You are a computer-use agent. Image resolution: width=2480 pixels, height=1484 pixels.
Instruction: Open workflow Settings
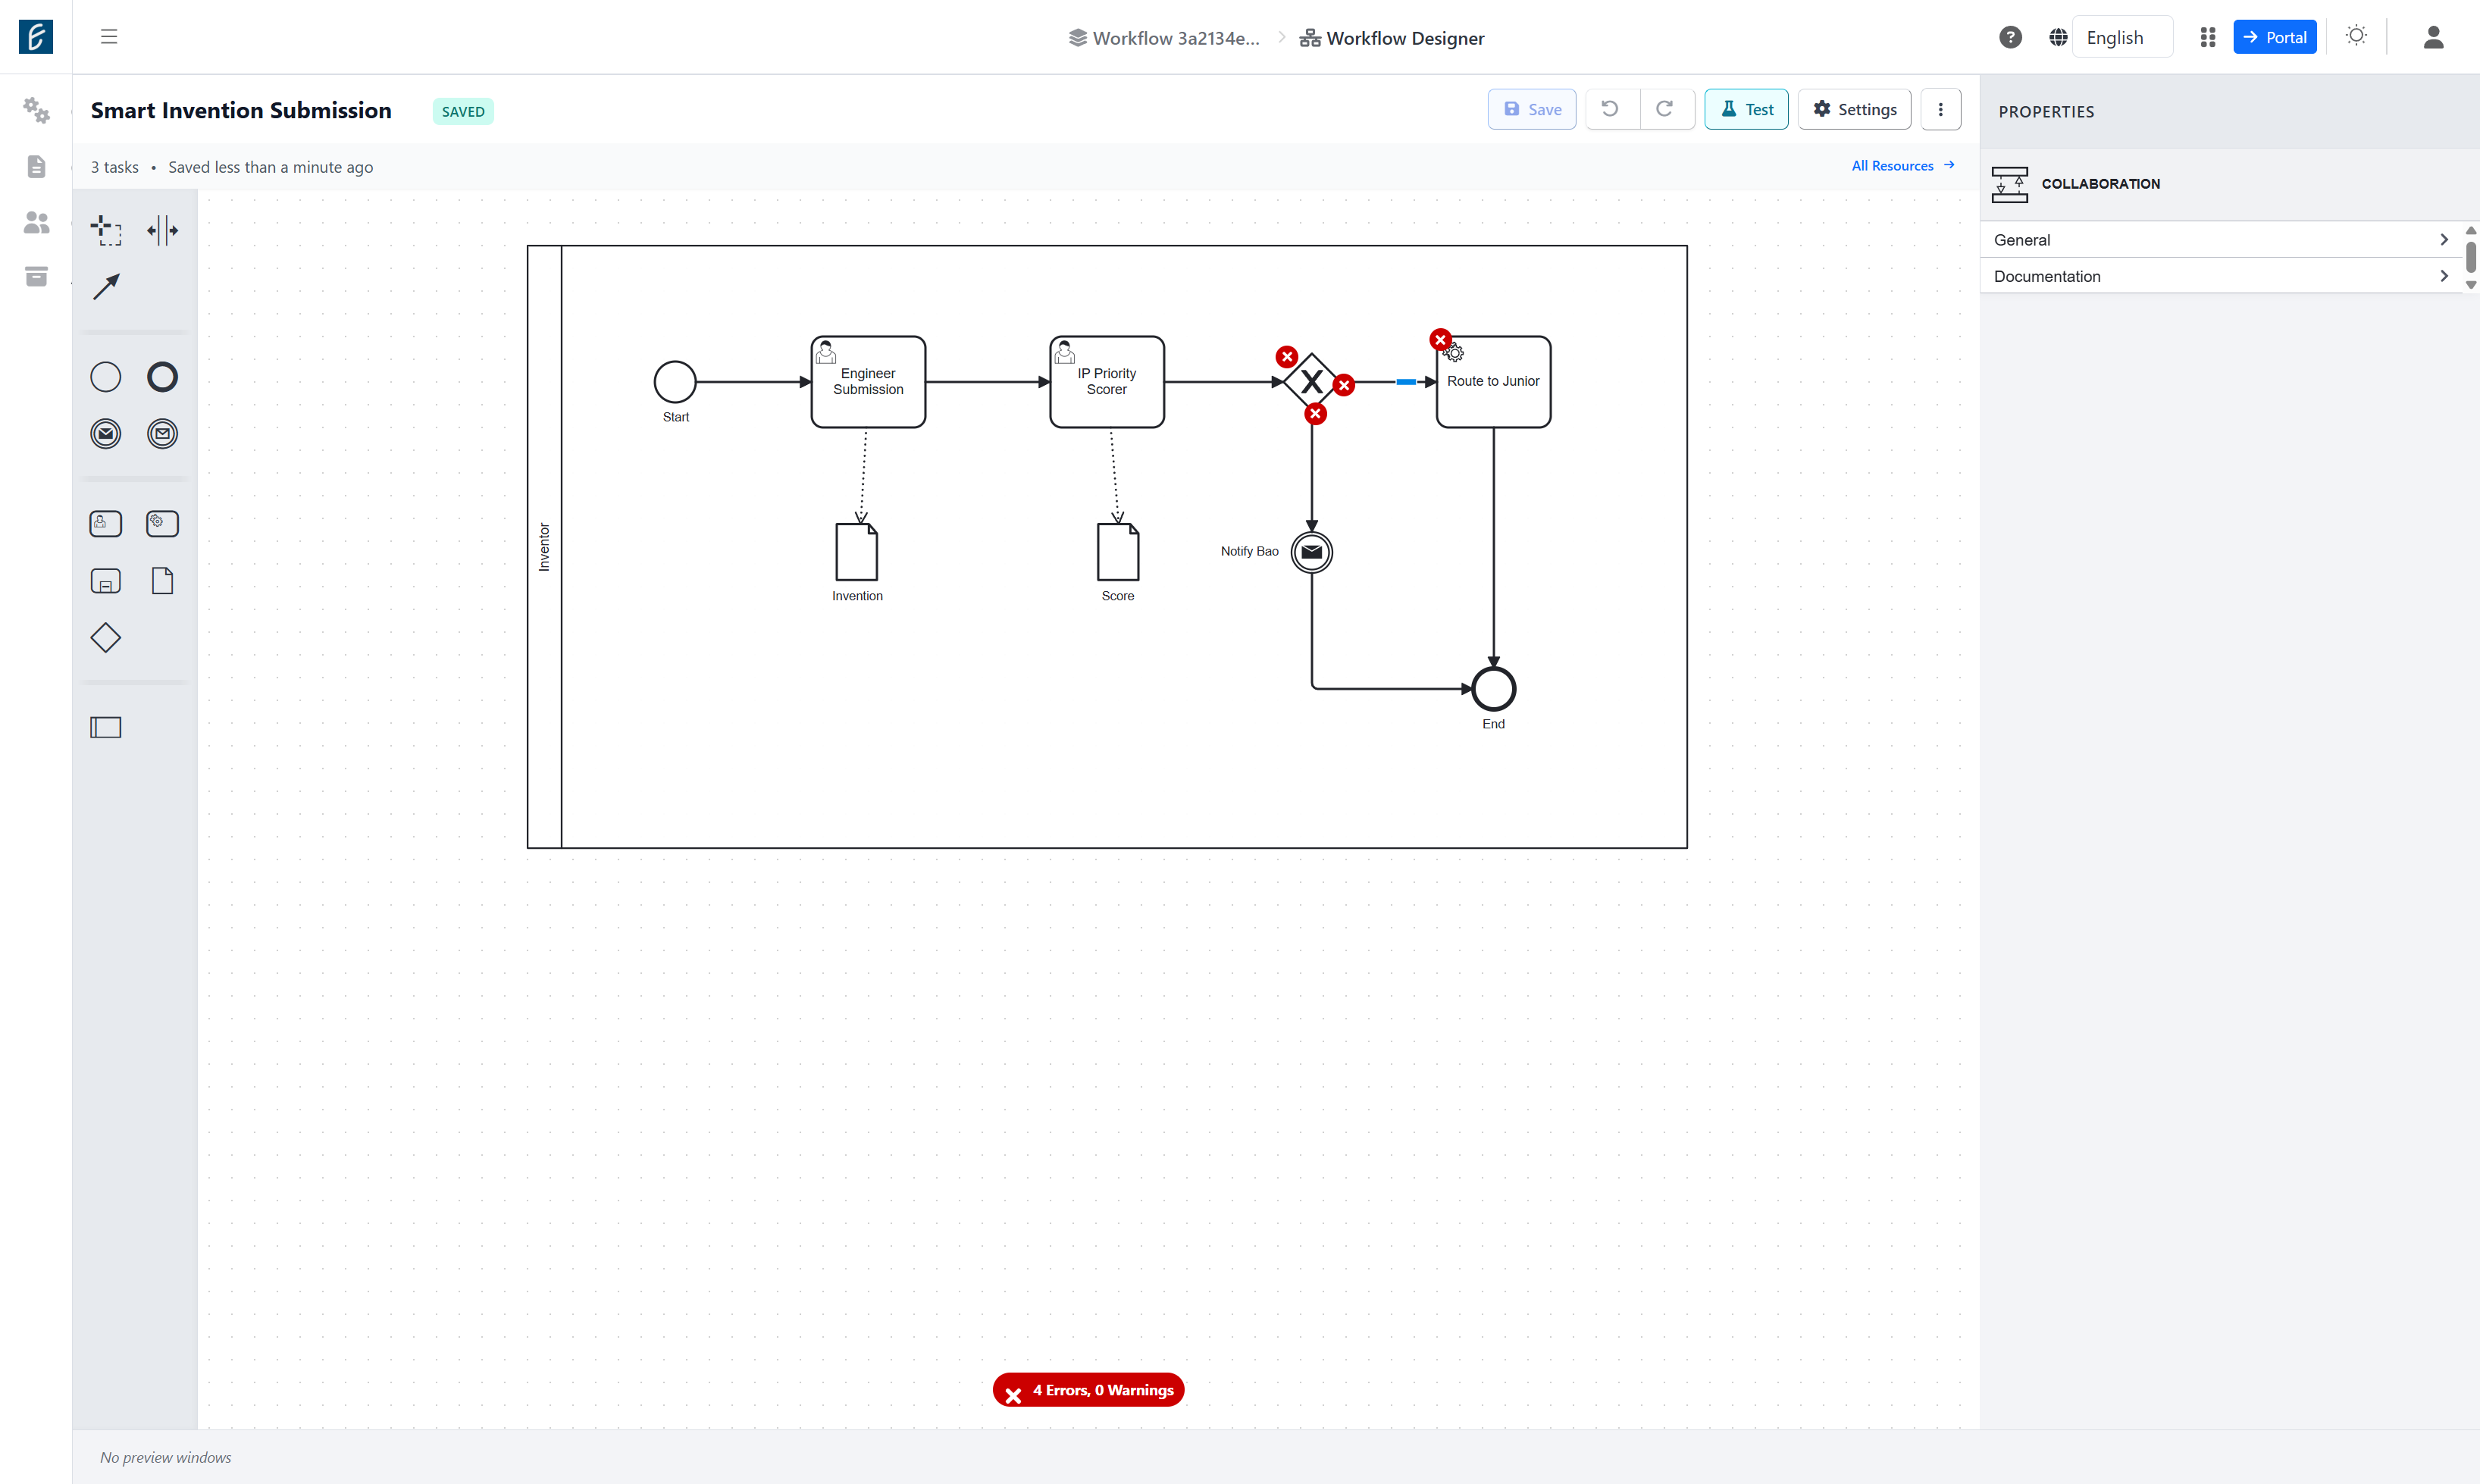point(1854,109)
